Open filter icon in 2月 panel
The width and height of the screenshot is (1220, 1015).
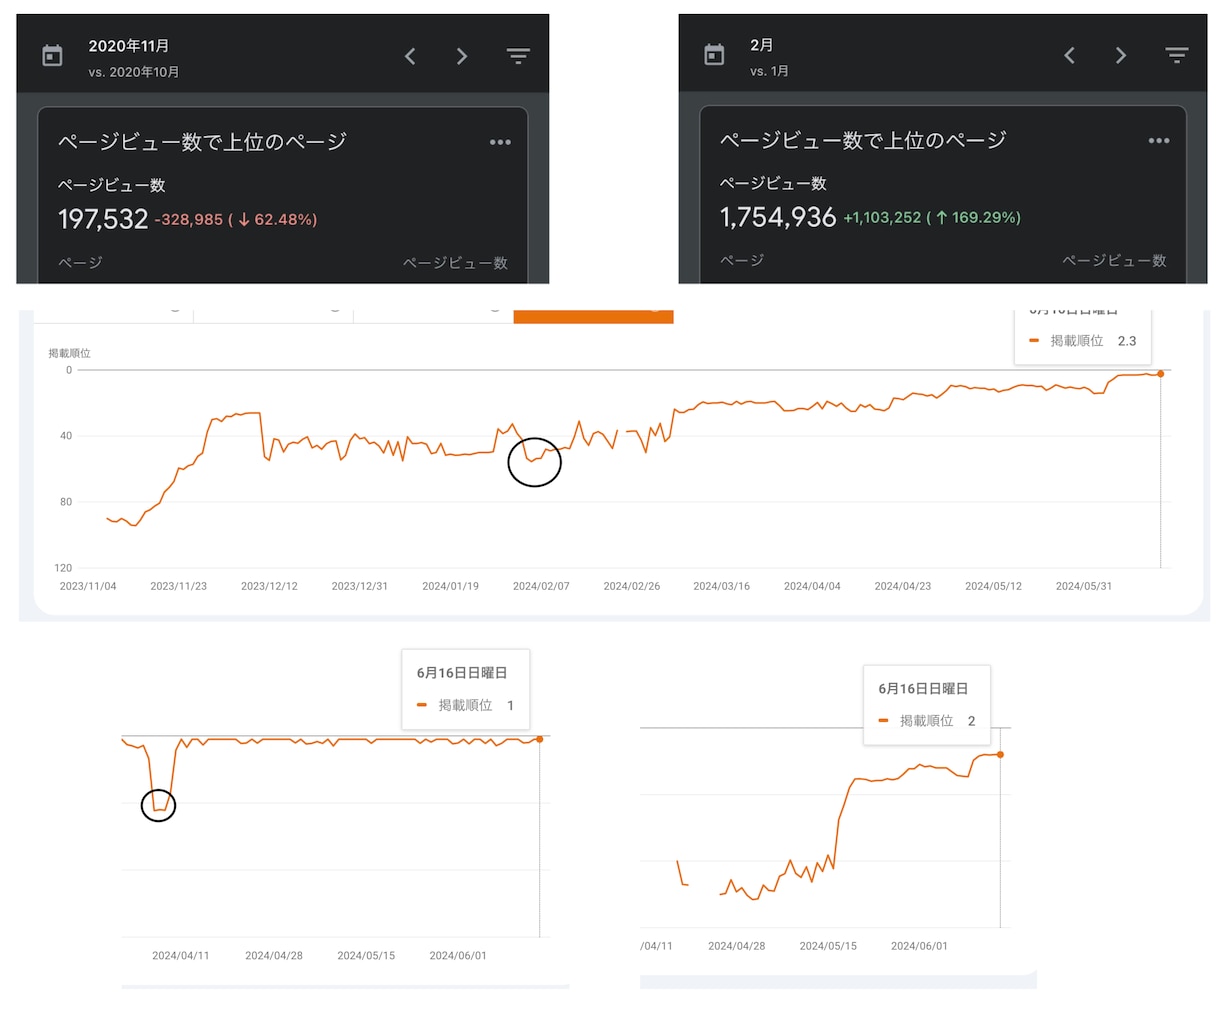tap(1177, 55)
